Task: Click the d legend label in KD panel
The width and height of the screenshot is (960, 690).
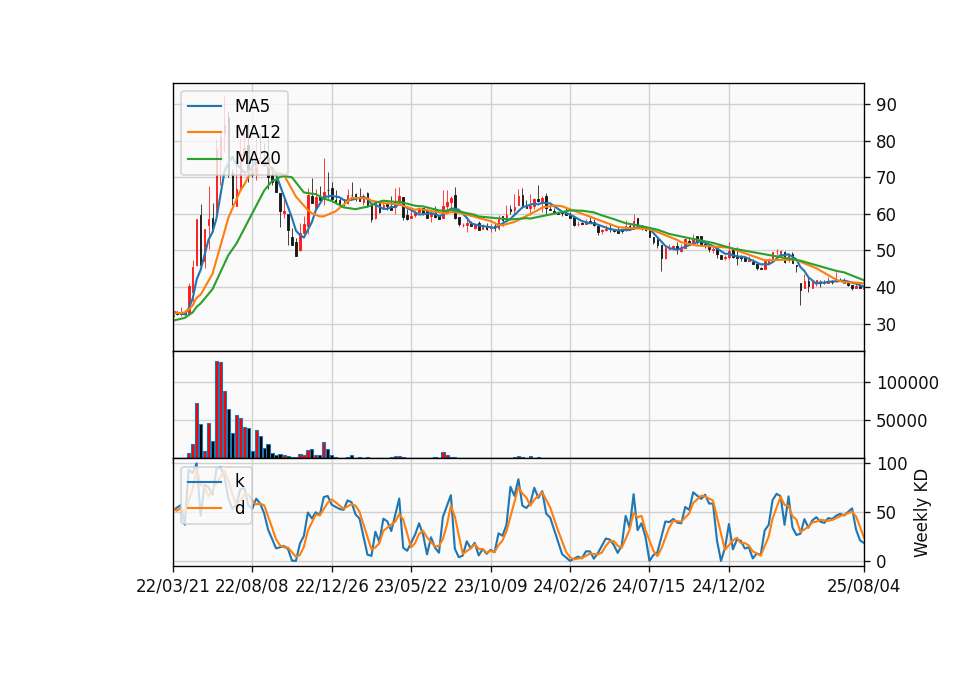Action: pyautogui.click(x=240, y=508)
